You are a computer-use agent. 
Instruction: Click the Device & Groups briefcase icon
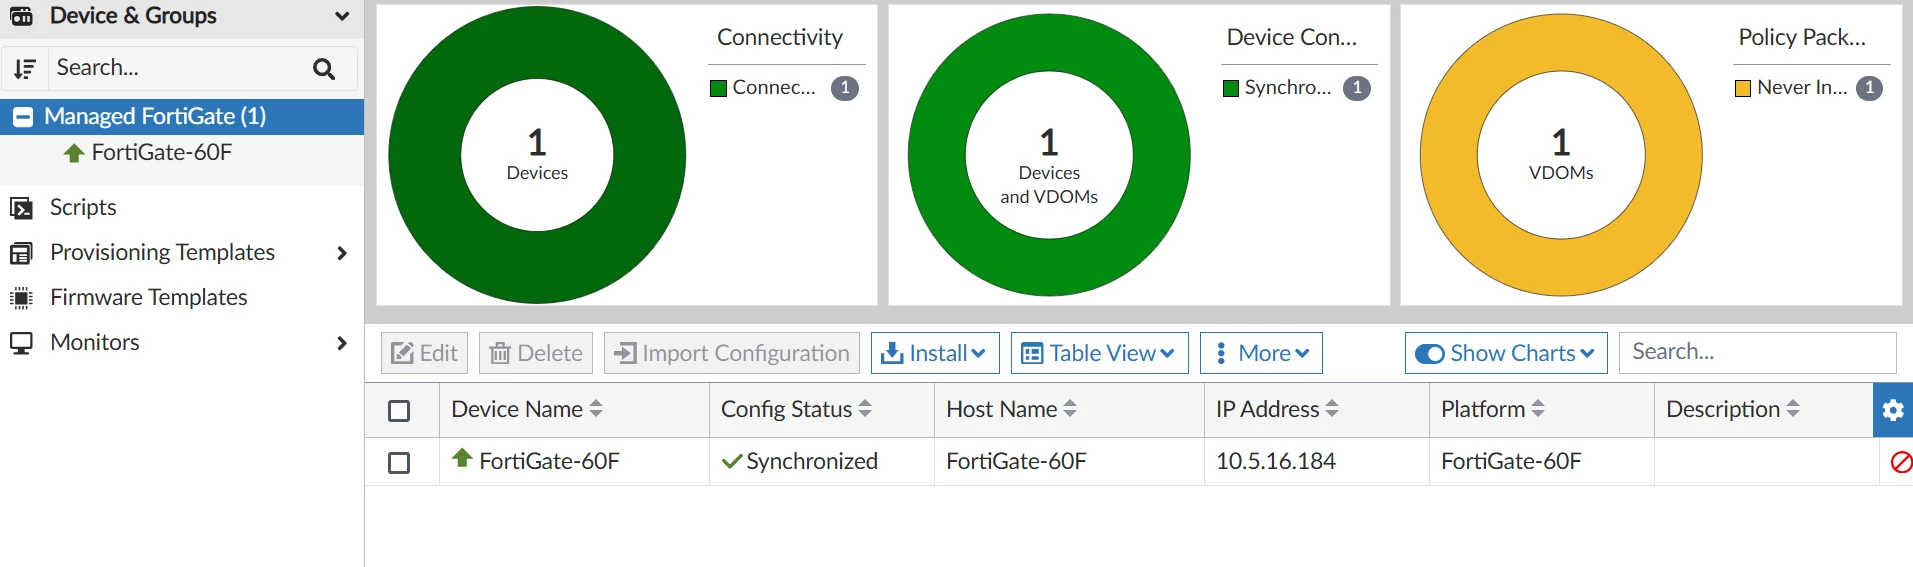(21, 15)
